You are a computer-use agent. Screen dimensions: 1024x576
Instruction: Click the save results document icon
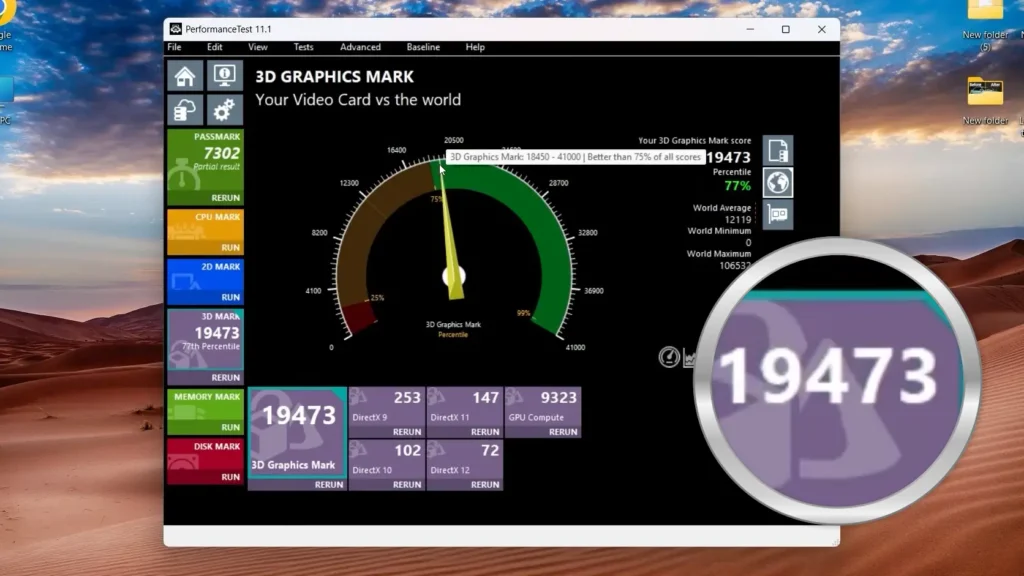point(778,151)
